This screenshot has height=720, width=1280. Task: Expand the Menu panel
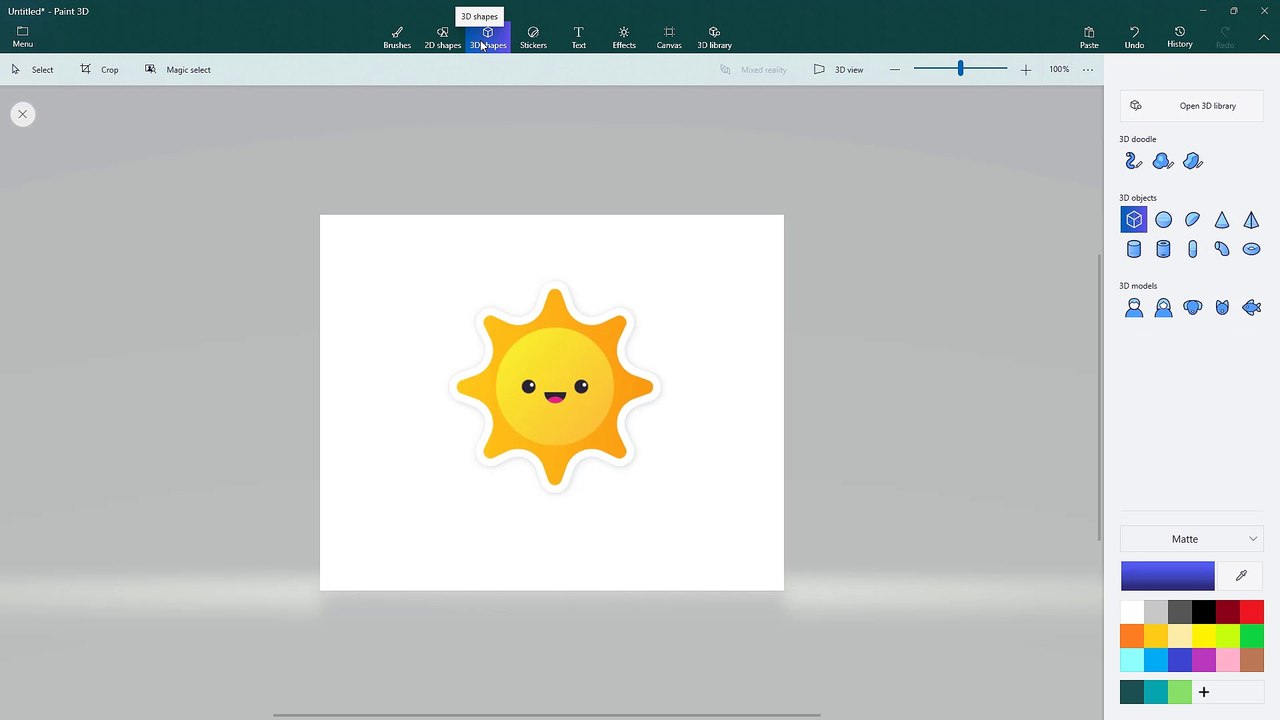(x=22, y=37)
